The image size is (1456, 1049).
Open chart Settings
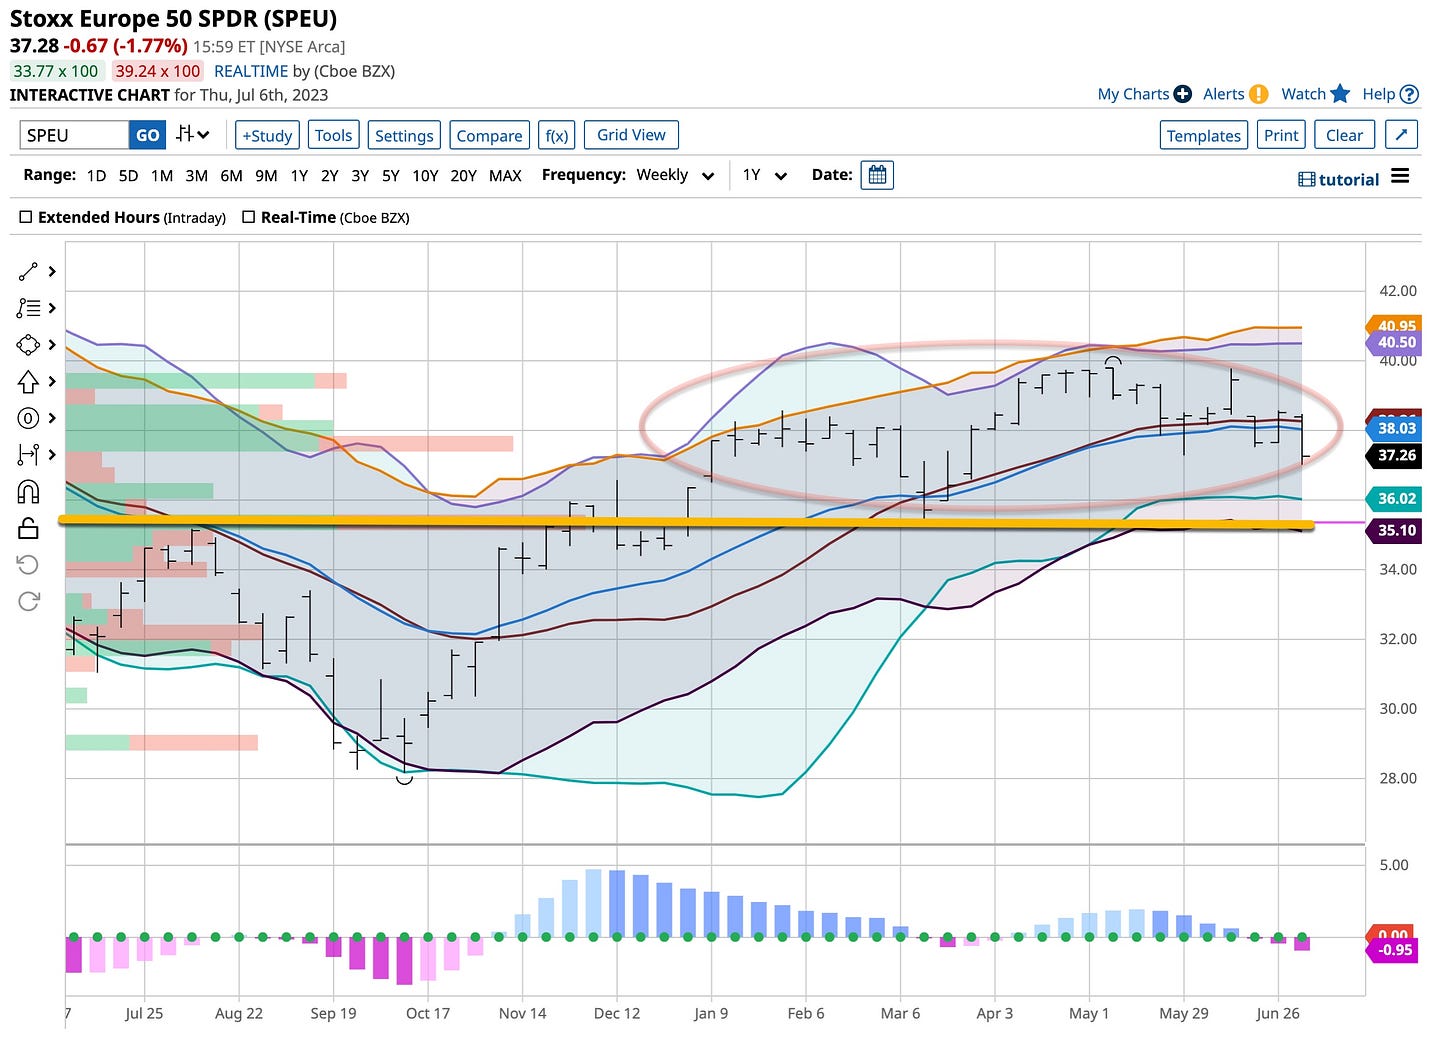404,135
